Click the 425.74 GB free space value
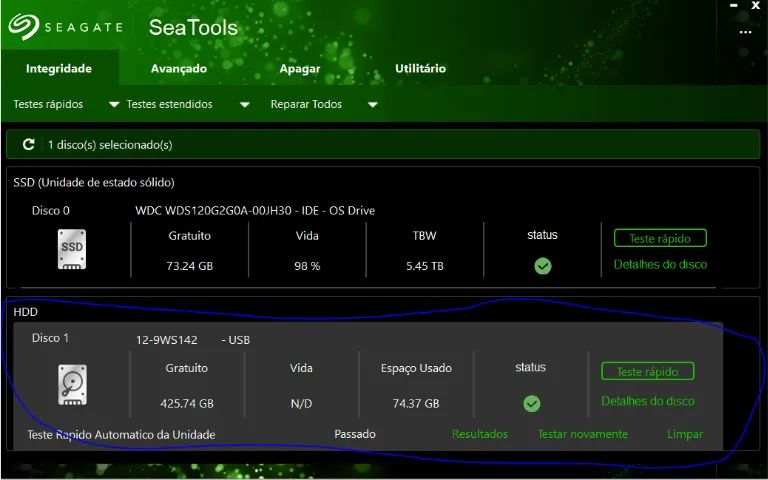The height and width of the screenshot is (480, 768). coord(187,404)
